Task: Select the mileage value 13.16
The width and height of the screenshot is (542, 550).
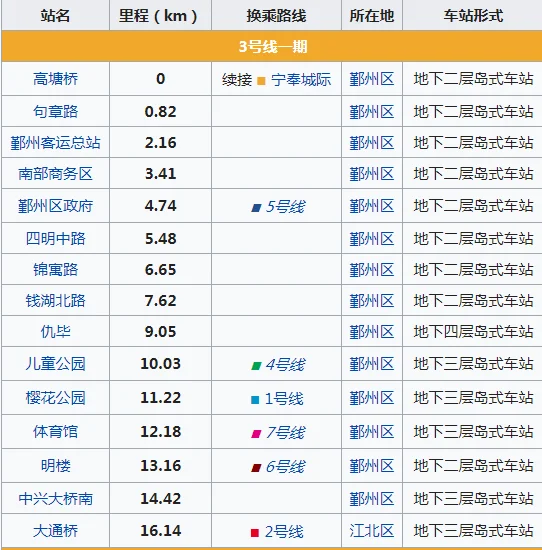Action: pyautogui.click(x=161, y=466)
